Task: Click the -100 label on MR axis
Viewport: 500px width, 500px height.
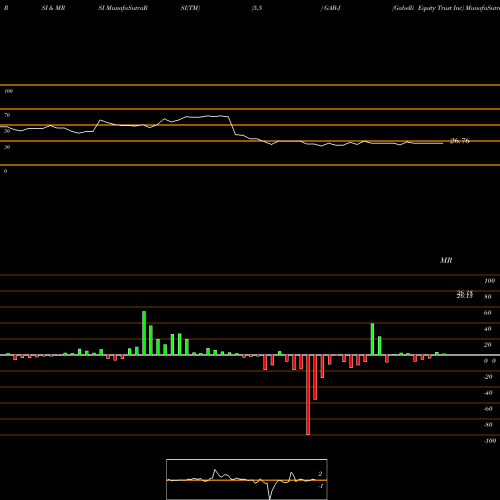Action: click(490, 441)
